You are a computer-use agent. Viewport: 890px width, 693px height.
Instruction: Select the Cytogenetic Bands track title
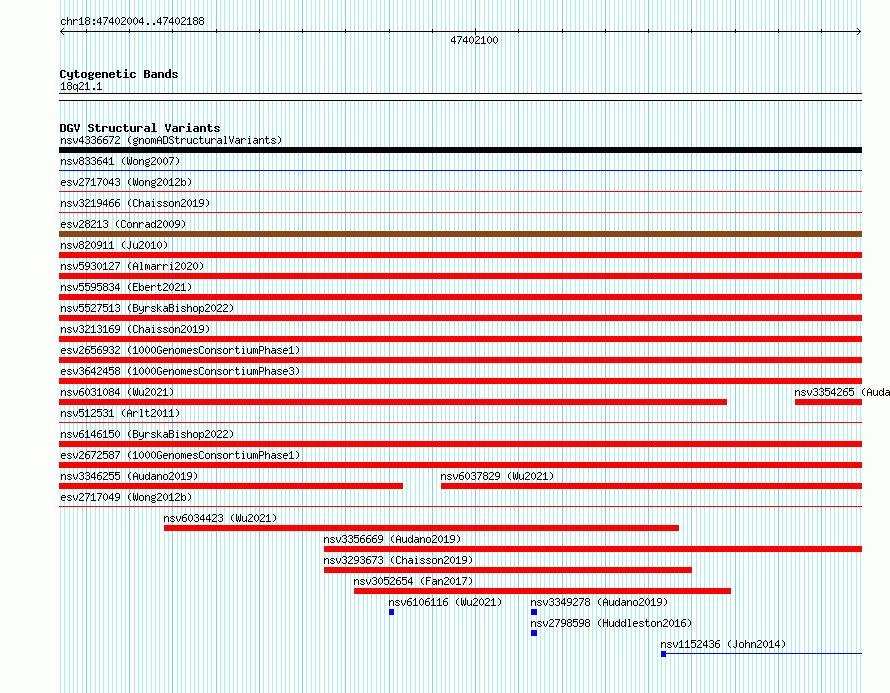tap(119, 74)
